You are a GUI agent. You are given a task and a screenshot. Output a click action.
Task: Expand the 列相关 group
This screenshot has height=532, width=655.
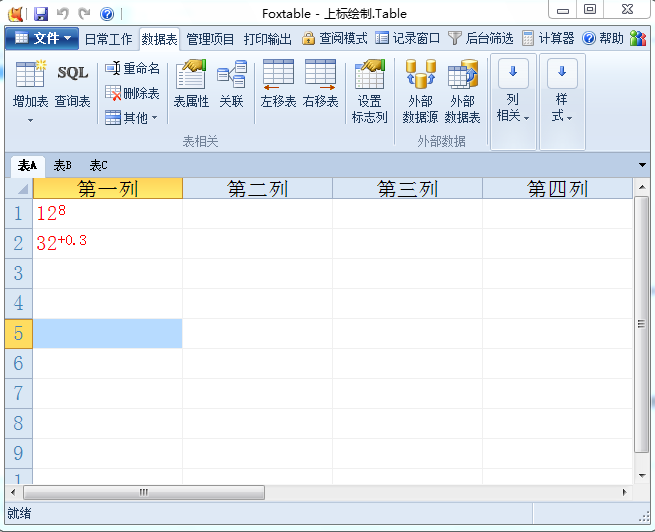coord(513,101)
